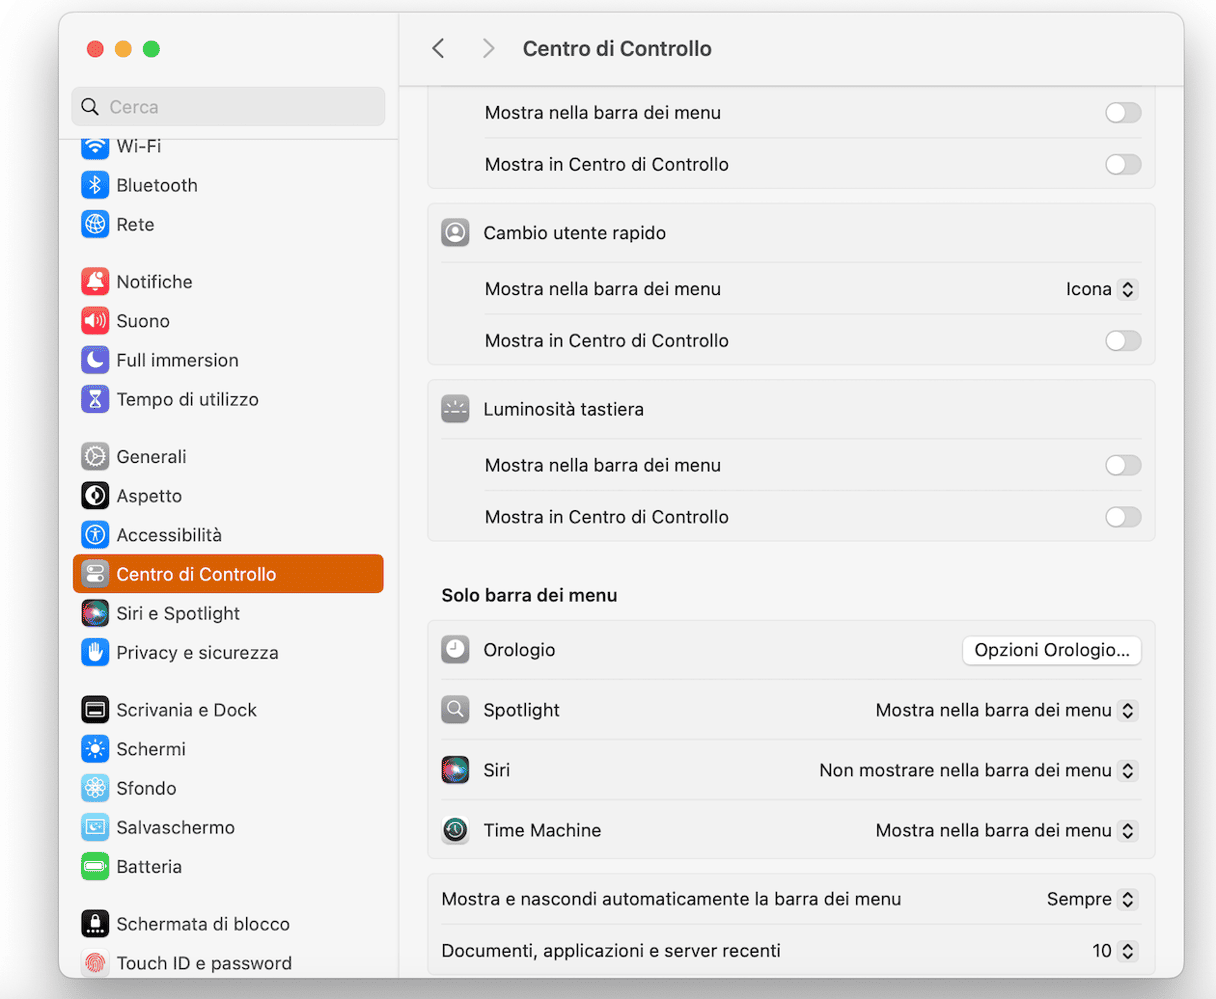Image resolution: width=1216 pixels, height=999 pixels.
Task: Open the Spotlight menu bar dropdown
Action: point(1006,710)
